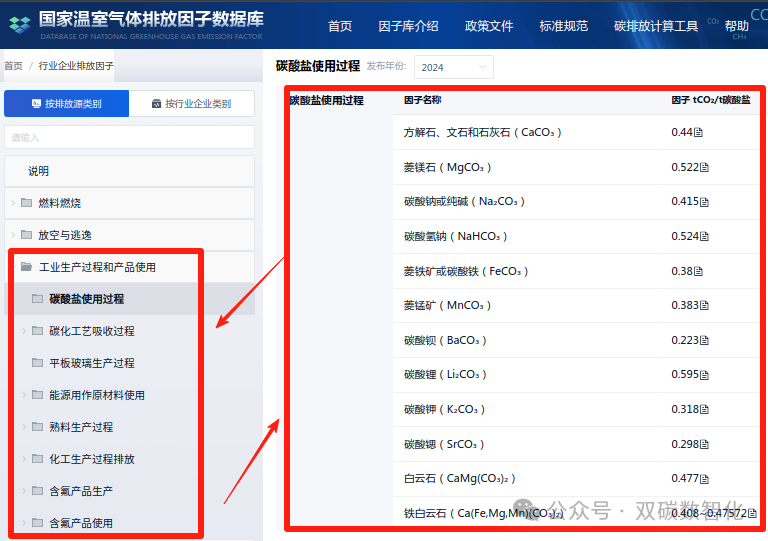Open detail icon for Na₂CO₃ 0.415 factor
This screenshot has width=768, height=541.
[705, 202]
